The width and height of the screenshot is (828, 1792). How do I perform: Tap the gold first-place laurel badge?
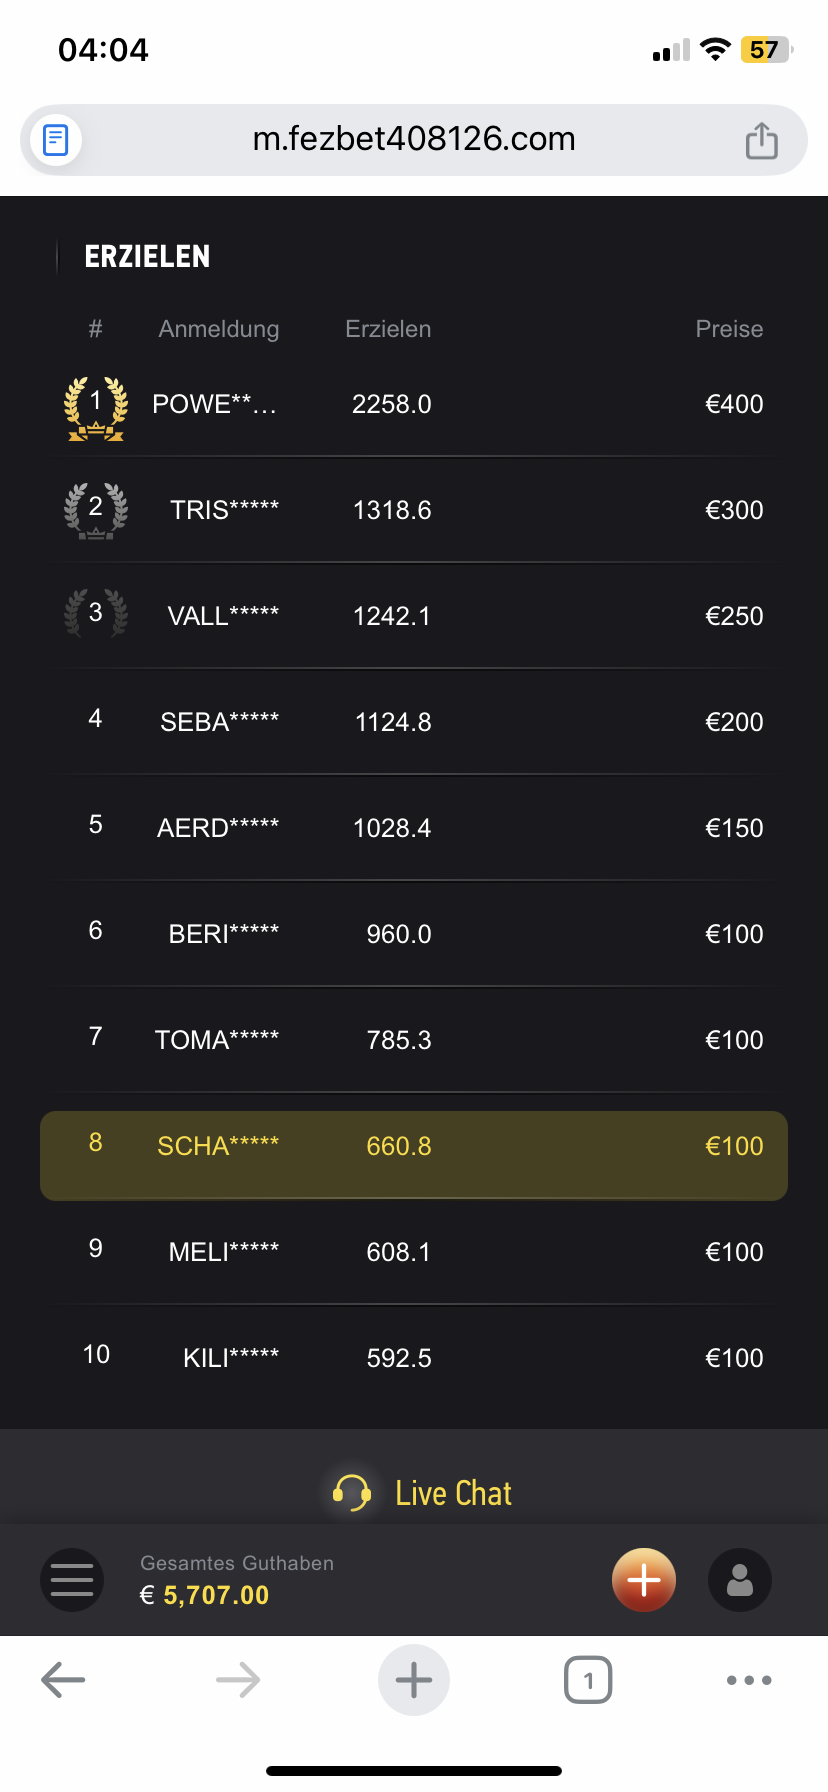pyautogui.click(x=96, y=407)
